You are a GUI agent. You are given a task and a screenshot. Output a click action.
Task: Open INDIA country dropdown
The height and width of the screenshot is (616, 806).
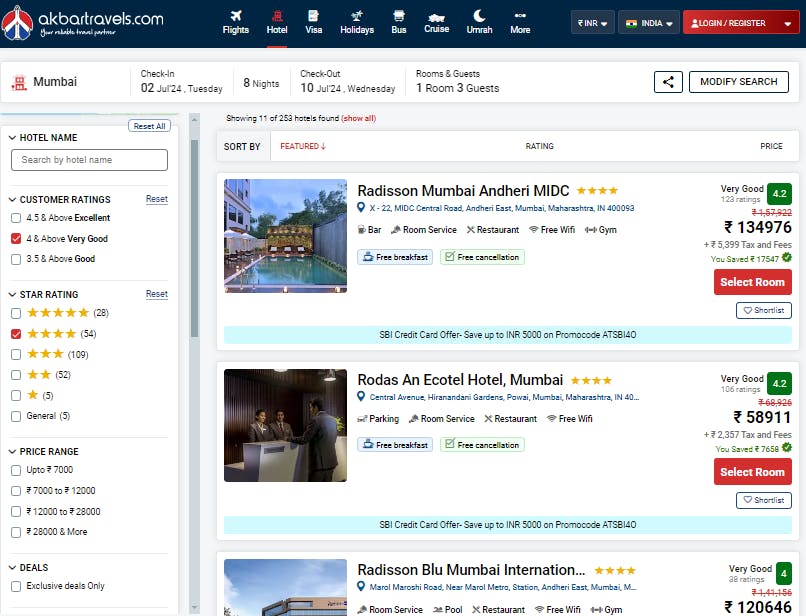[x=649, y=23]
